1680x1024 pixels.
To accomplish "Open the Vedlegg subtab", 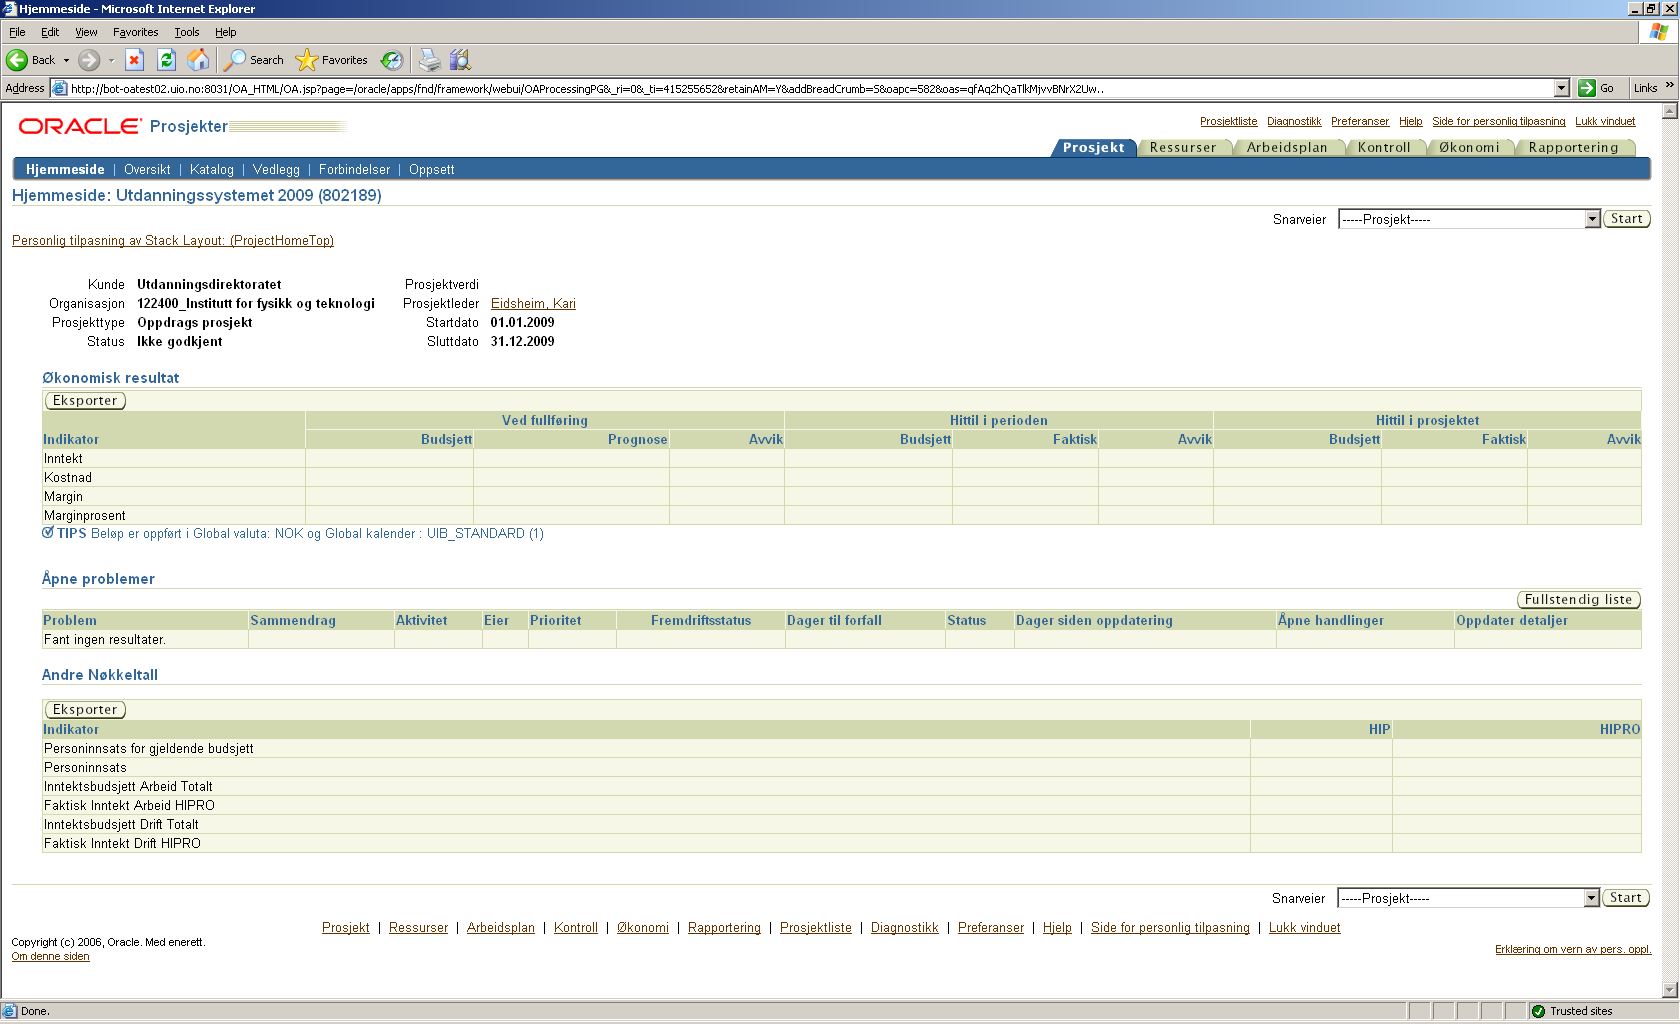I will click(x=276, y=169).
